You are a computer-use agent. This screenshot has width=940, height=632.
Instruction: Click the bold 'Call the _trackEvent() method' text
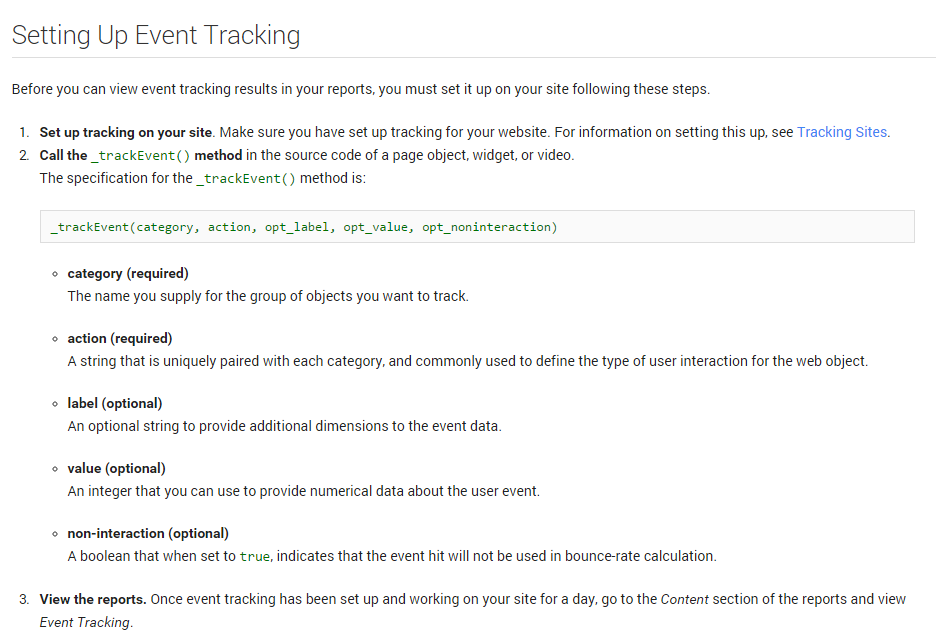[x=141, y=155]
